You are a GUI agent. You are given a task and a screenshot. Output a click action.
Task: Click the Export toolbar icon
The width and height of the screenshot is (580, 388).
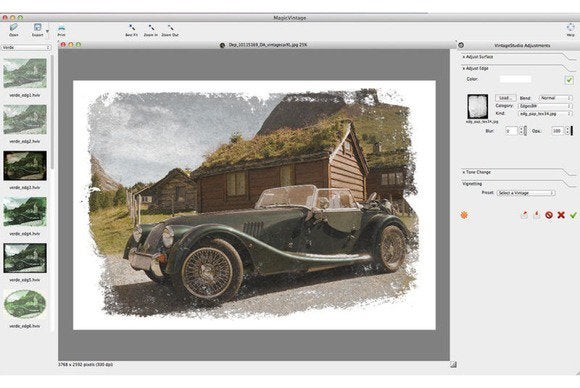click(x=37, y=30)
